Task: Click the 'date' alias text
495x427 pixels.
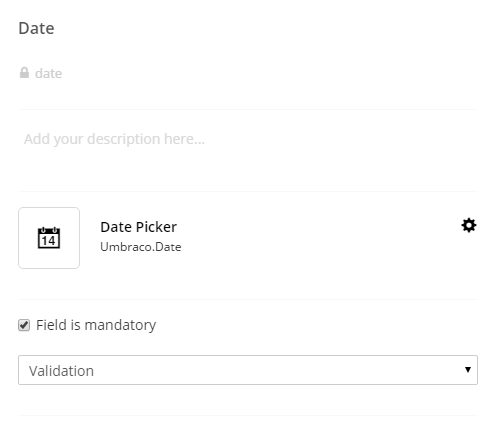Action: [x=48, y=73]
